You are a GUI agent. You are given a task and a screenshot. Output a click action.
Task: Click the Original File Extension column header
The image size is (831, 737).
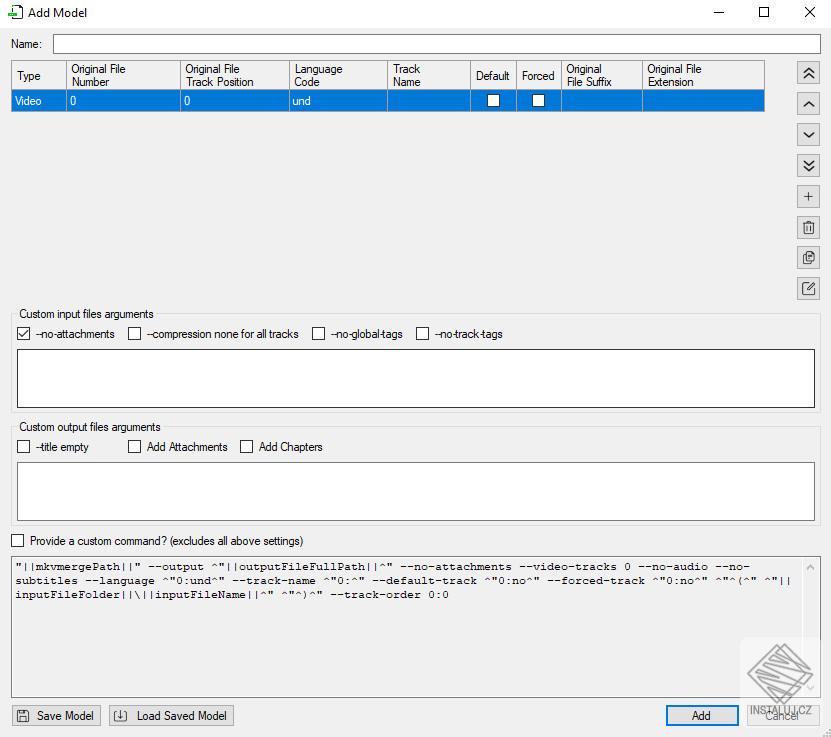point(703,75)
